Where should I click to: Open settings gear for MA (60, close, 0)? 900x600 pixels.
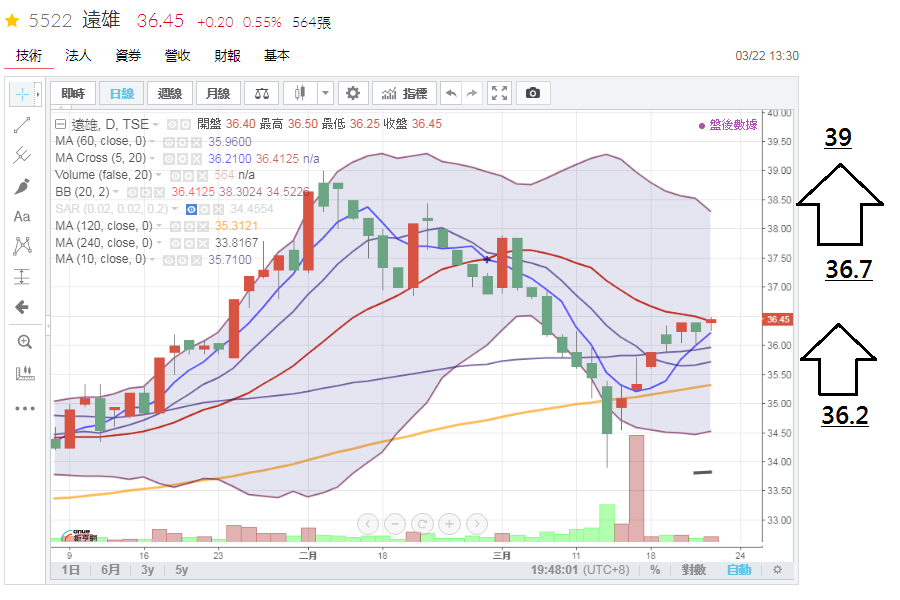pos(183,142)
